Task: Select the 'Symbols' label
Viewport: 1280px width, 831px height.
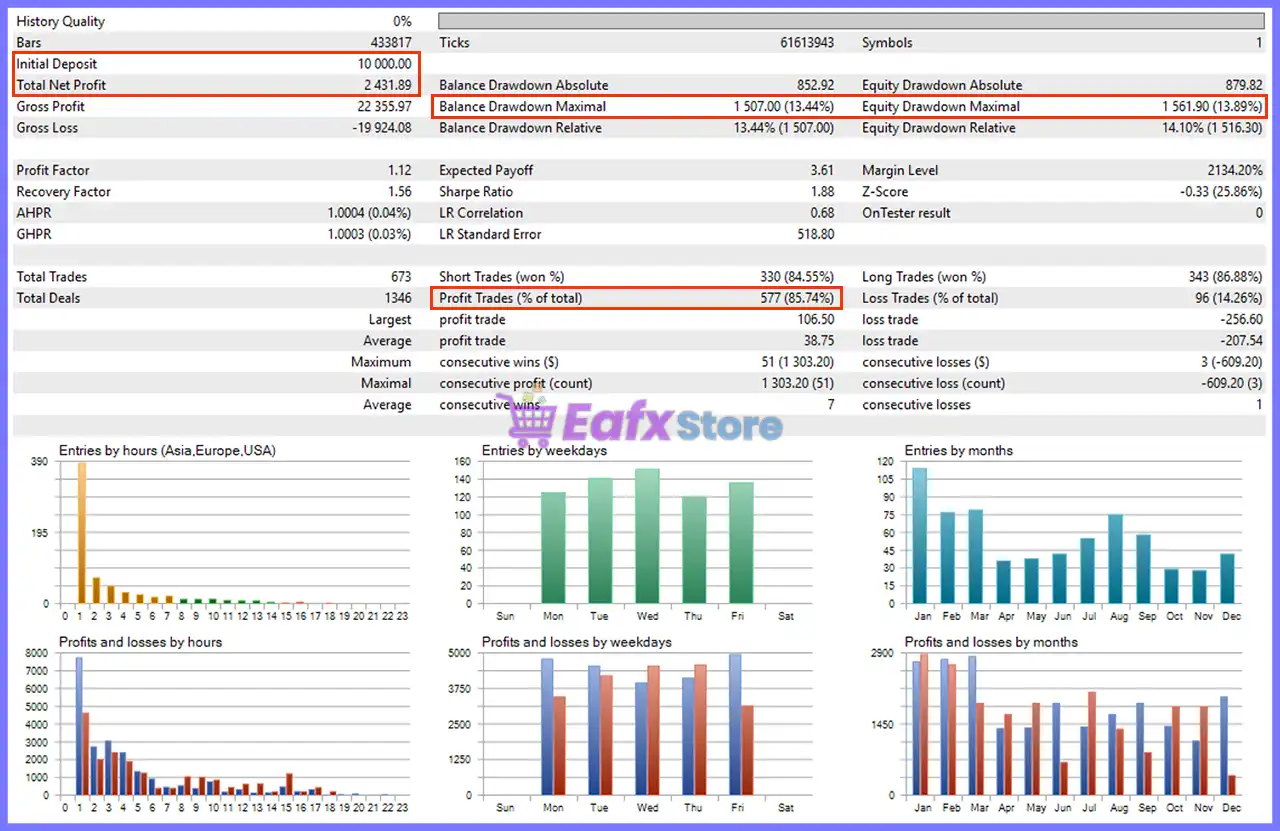Action: click(887, 43)
